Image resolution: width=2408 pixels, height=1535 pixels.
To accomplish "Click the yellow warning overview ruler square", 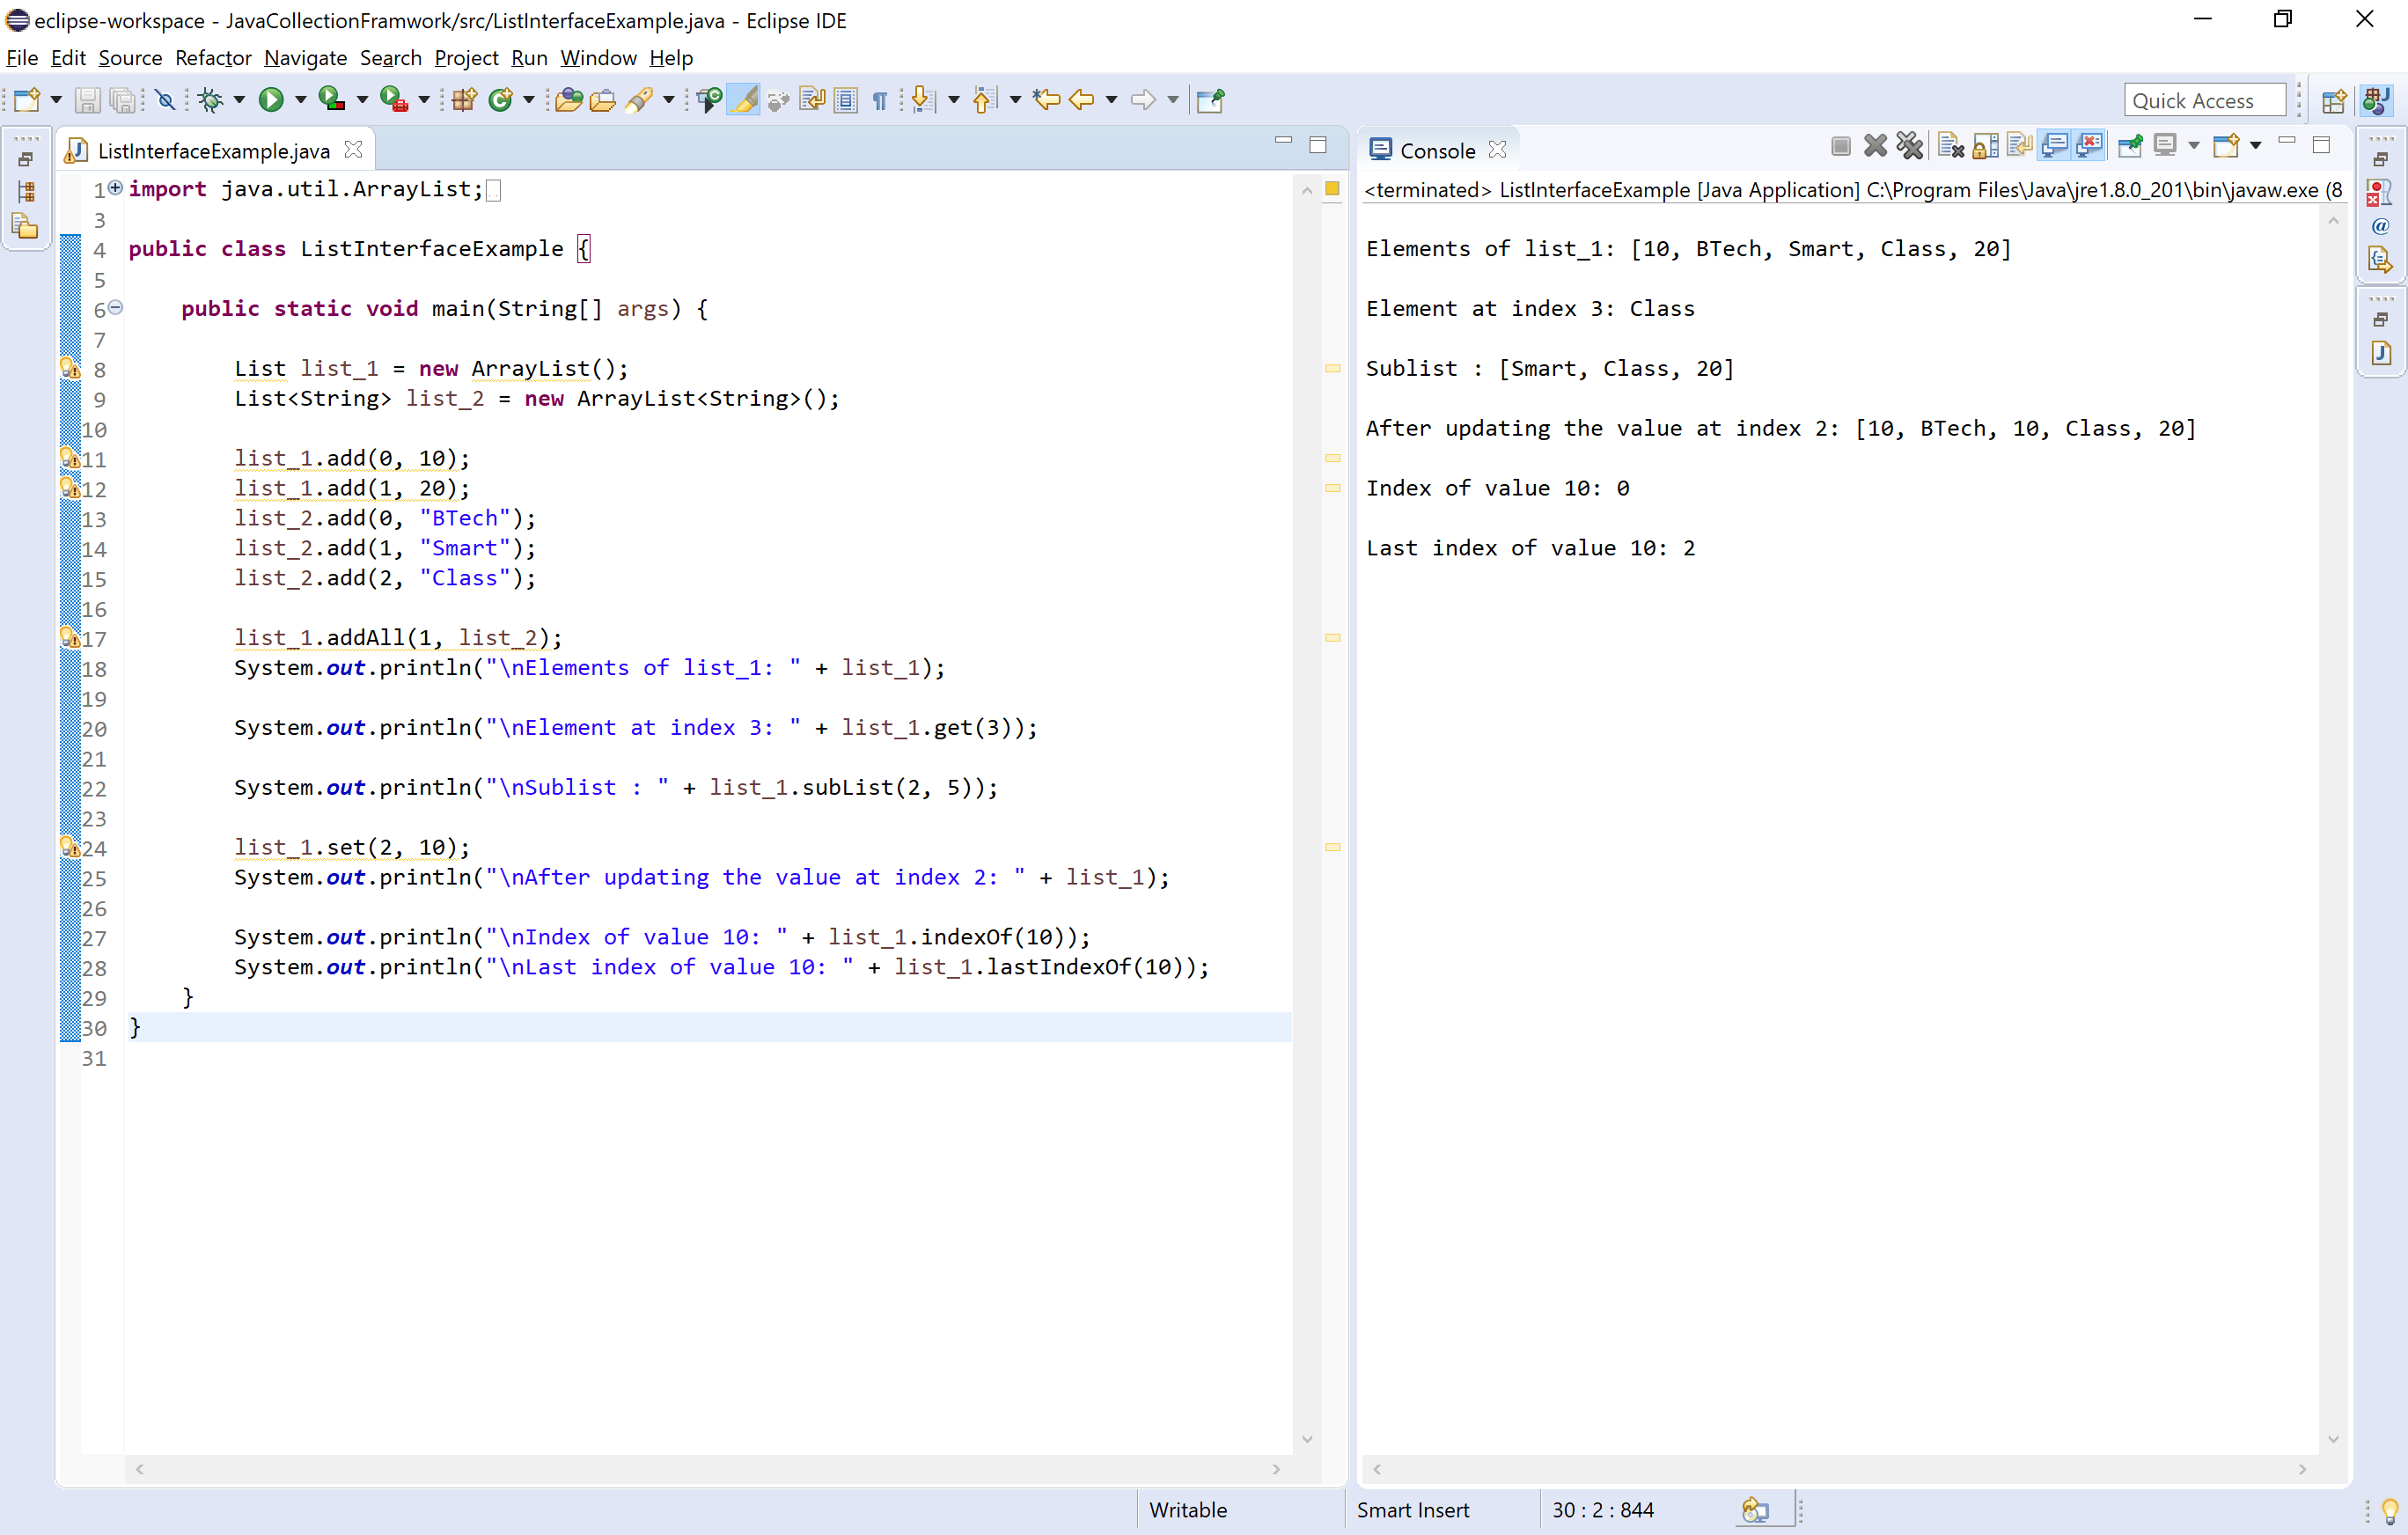I will tap(1332, 188).
